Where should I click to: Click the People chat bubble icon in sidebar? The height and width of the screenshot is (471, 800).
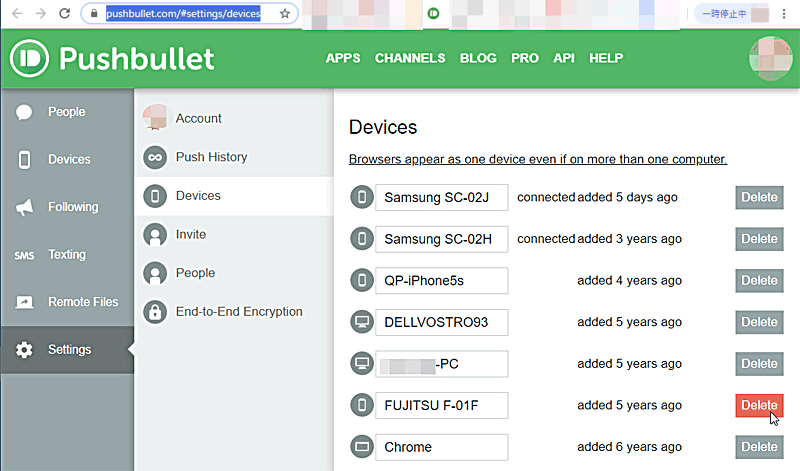point(24,112)
